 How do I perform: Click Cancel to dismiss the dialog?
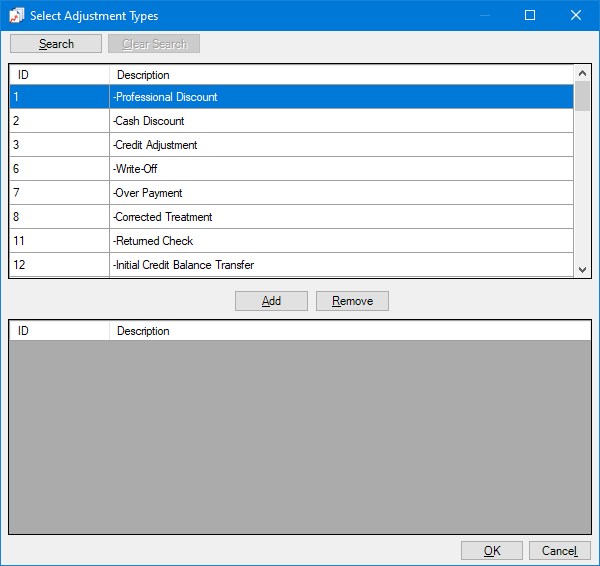click(559, 551)
